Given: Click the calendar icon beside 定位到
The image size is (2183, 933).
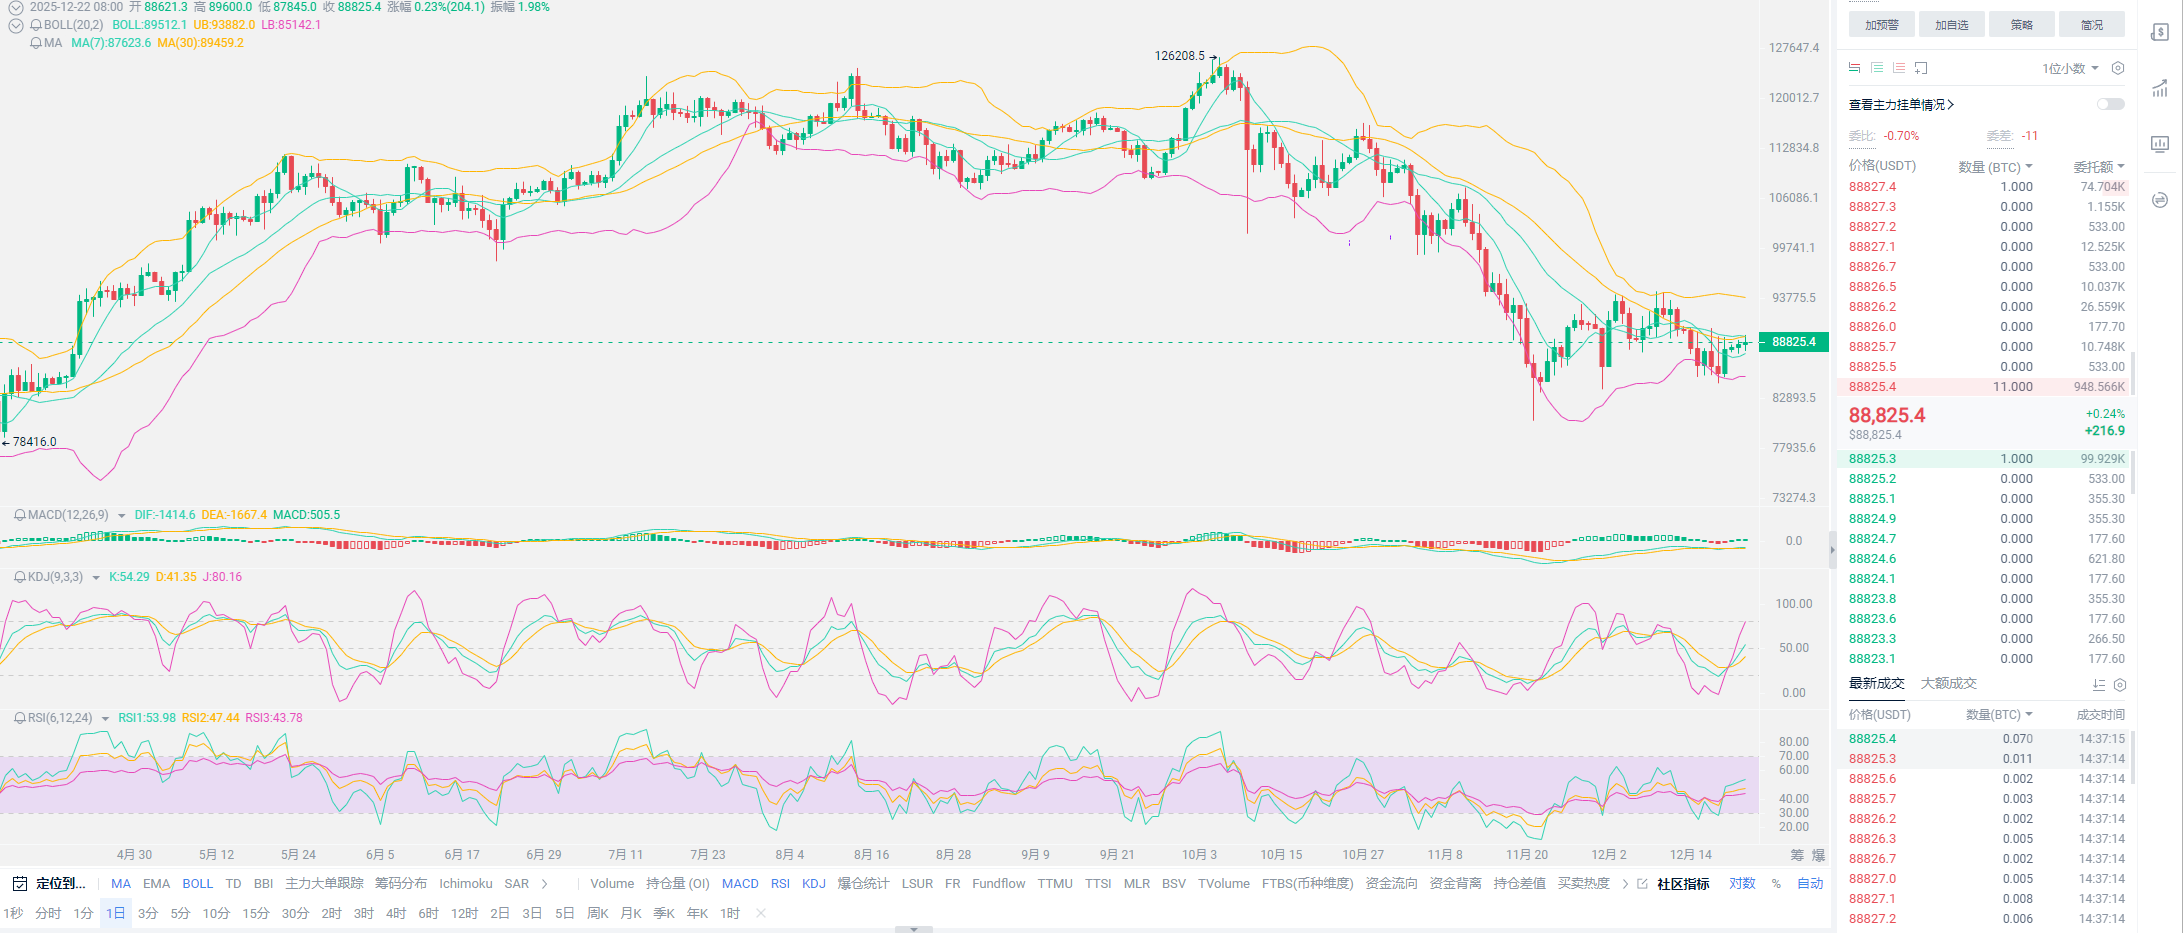Looking at the screenshot, I should click(19, 884).
